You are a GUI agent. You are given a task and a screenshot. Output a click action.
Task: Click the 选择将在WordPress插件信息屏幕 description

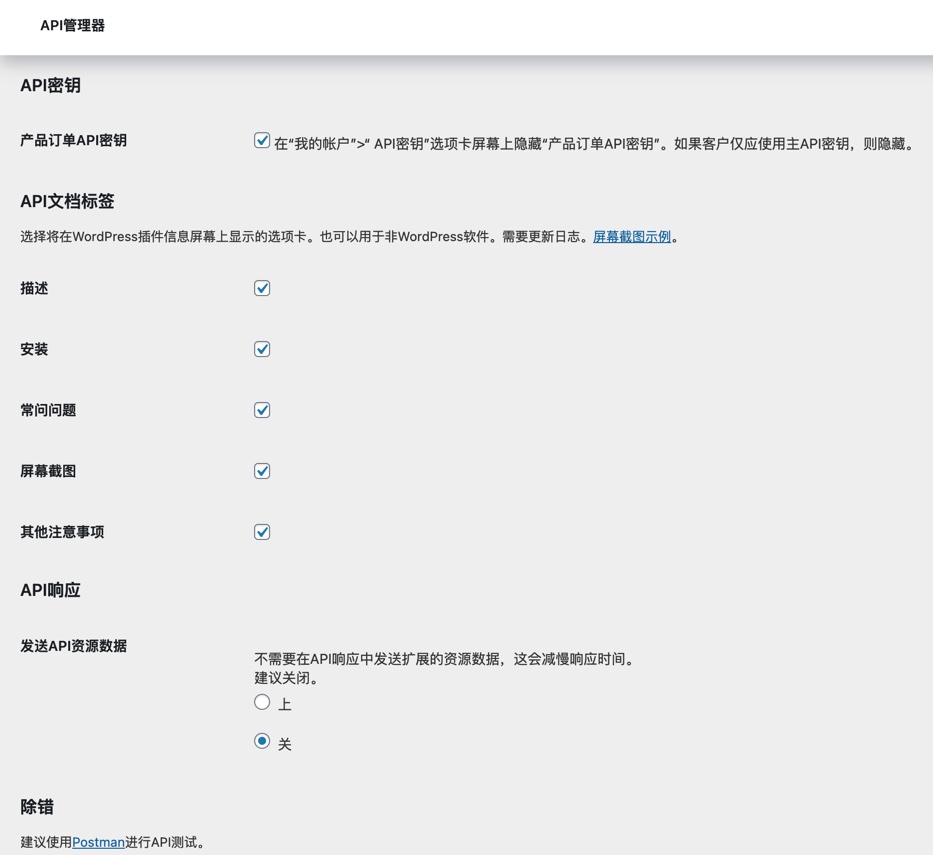click(x=350, y=237)
